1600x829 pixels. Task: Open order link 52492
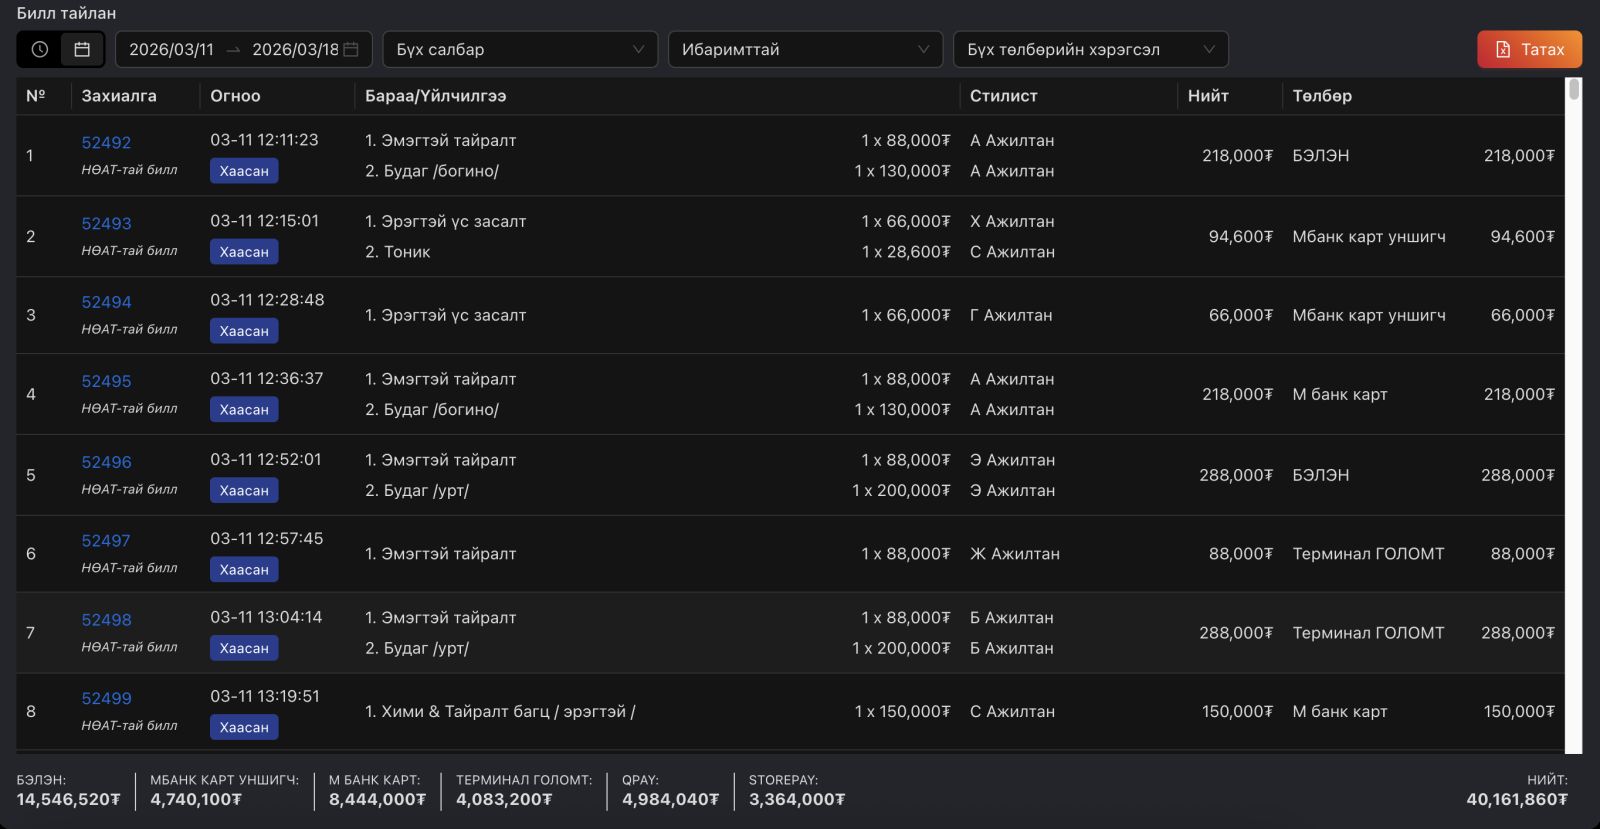106,143
